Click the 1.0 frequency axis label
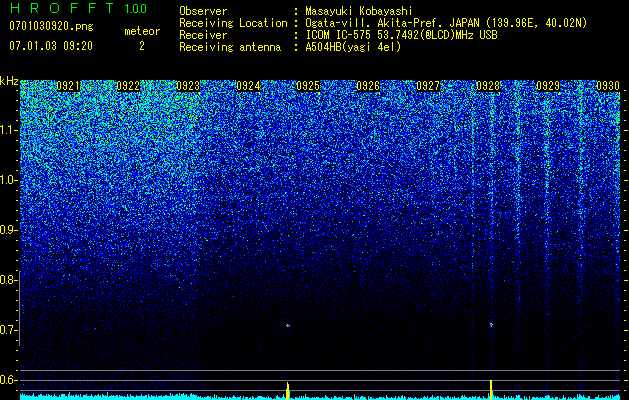The image size is (629, 400). 9,180
